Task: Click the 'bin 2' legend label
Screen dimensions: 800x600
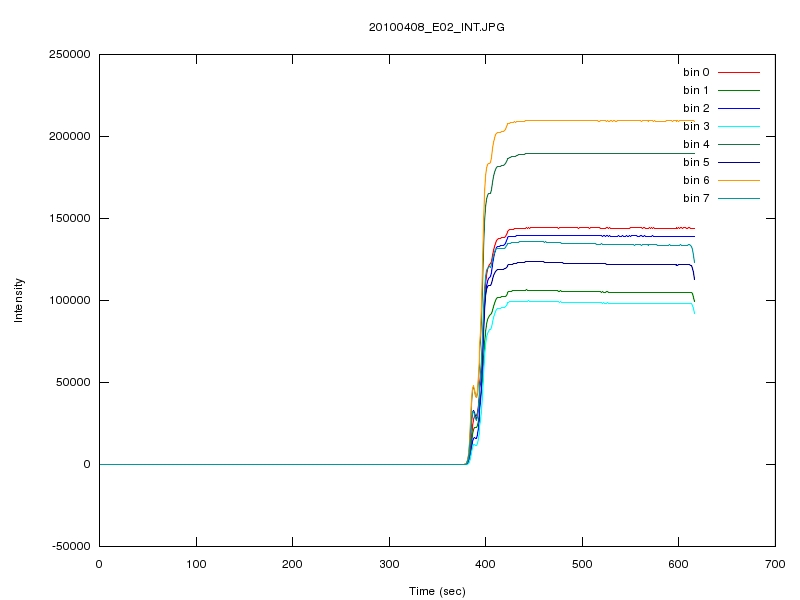Action: 696,108
